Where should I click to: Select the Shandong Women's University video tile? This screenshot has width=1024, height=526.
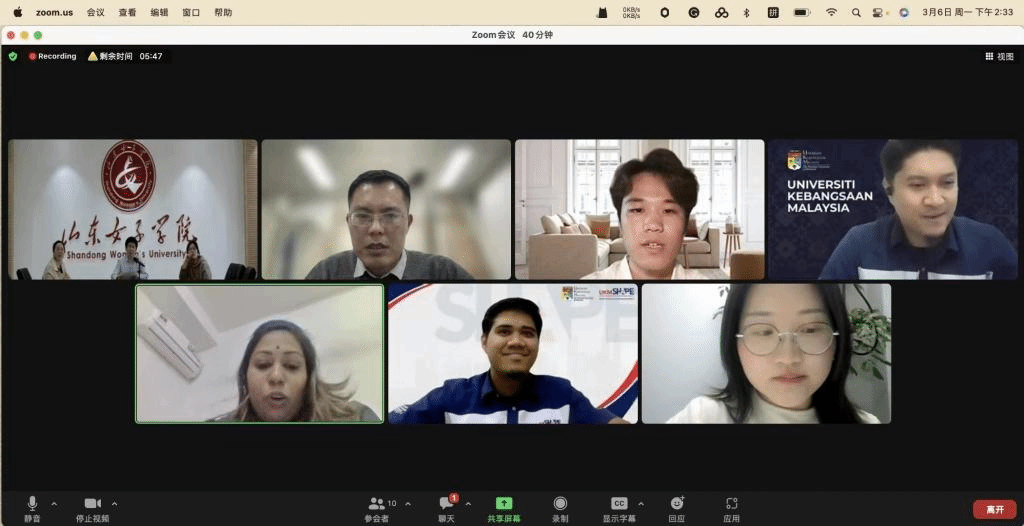(x=132, y=209)
